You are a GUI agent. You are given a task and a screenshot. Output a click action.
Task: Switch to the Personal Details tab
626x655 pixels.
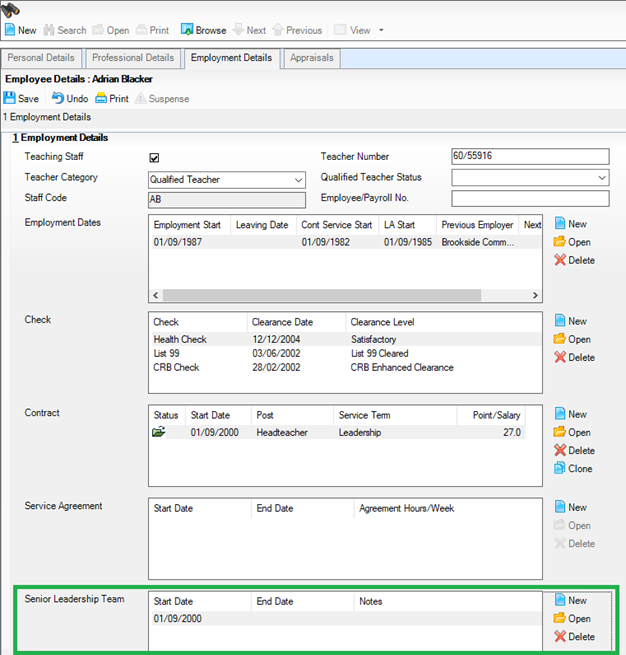point(41,58)
